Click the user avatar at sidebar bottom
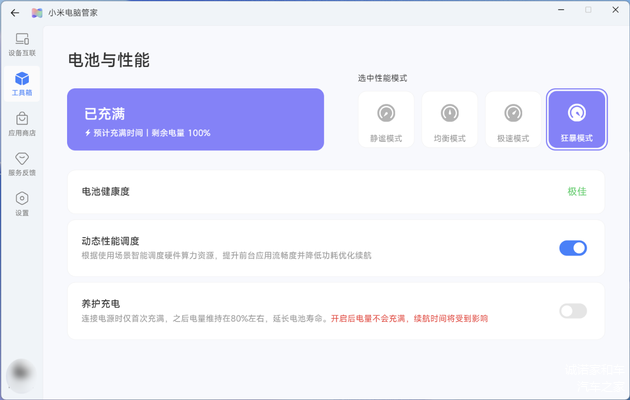 pyautogui.click(x=20, y=374)
